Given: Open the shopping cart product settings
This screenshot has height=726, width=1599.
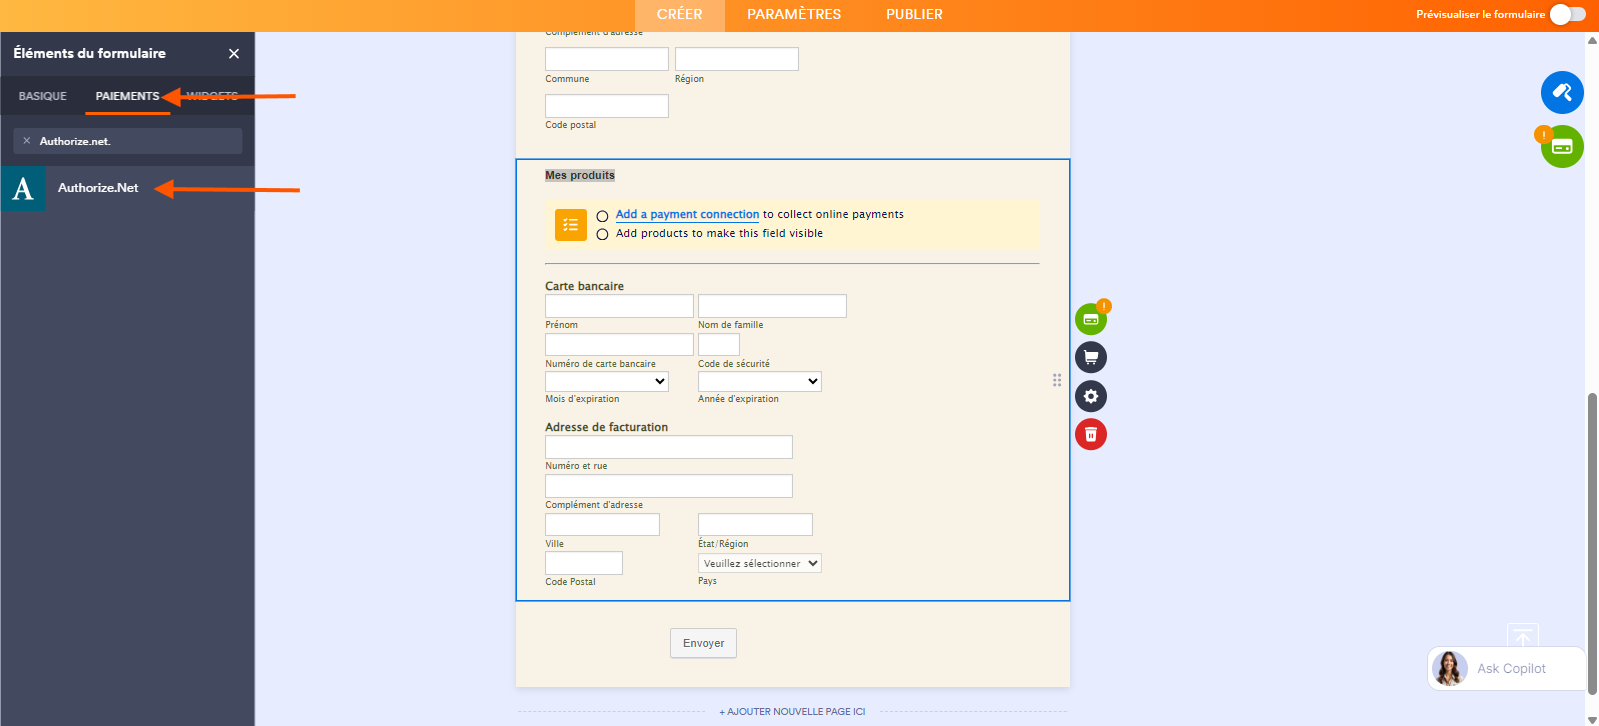Looking at the screenshot, I should (1091, 357).
